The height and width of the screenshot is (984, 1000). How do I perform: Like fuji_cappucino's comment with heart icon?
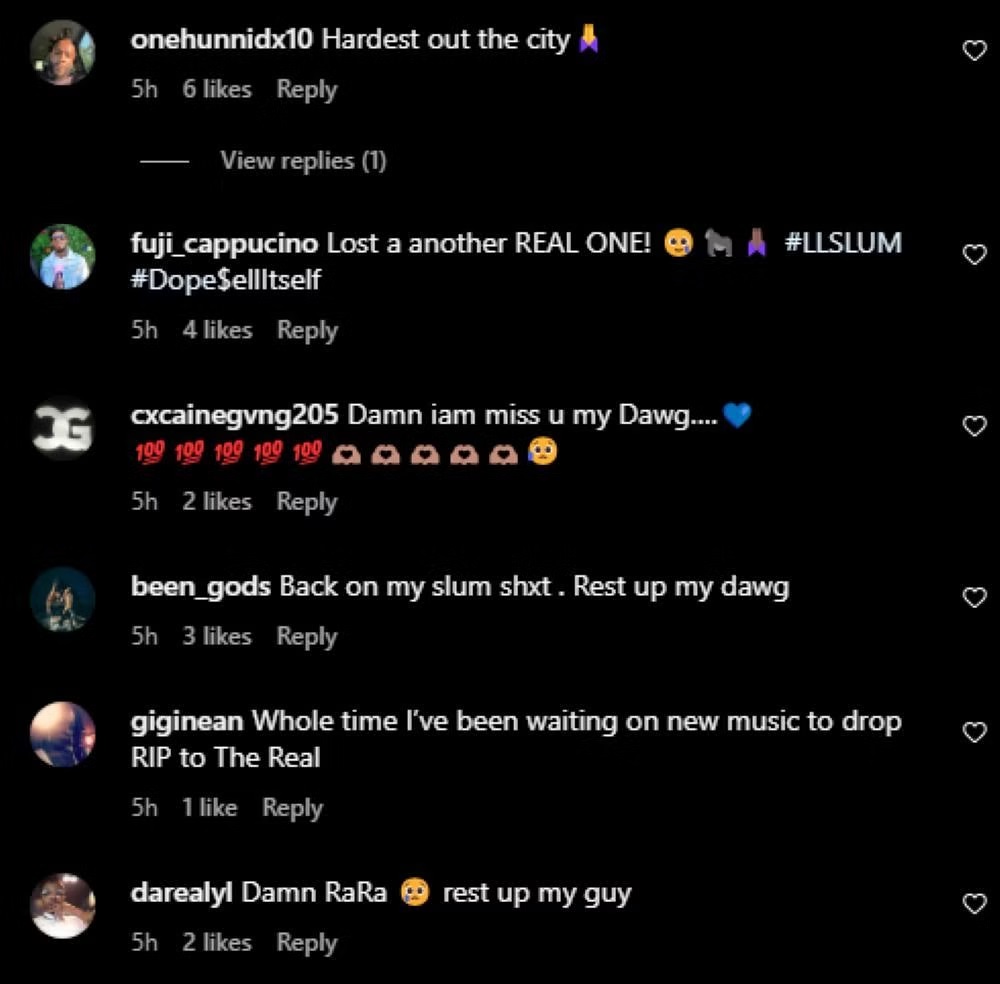pos(974,254)
